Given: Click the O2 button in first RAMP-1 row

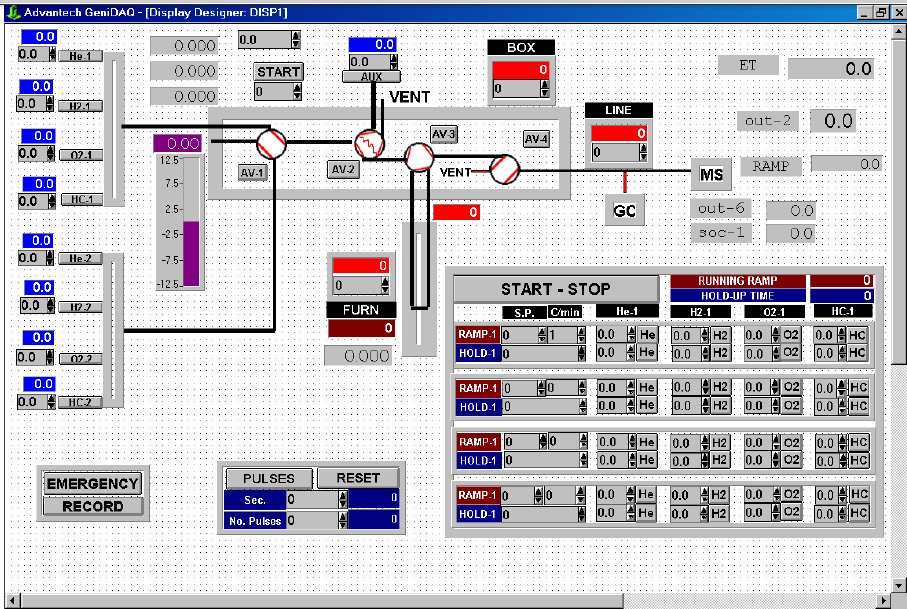Looking at the screenshot, I should point(791,335).
